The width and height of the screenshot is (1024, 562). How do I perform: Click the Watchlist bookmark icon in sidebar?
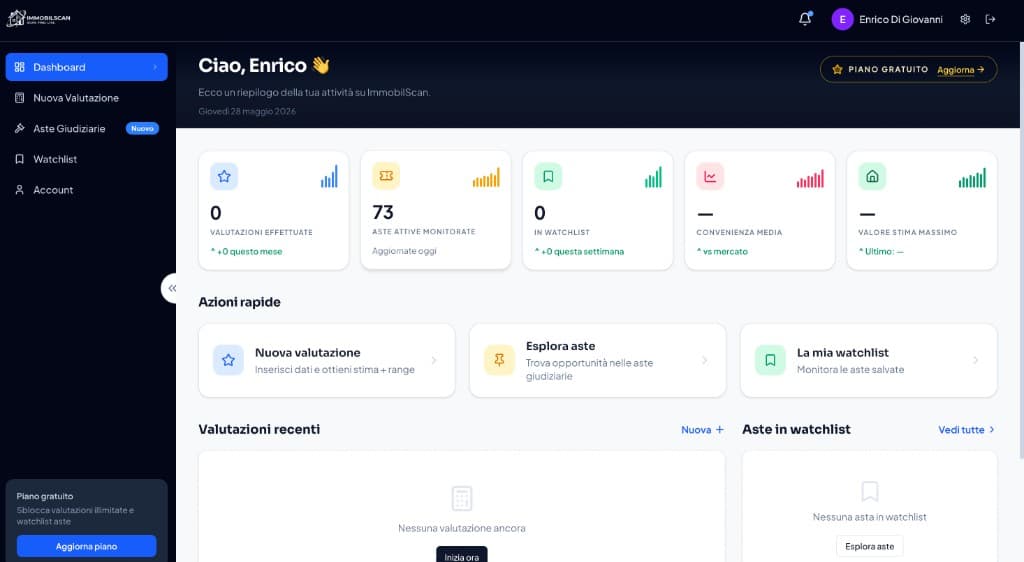pyautogui.click(x=20, y=159)
